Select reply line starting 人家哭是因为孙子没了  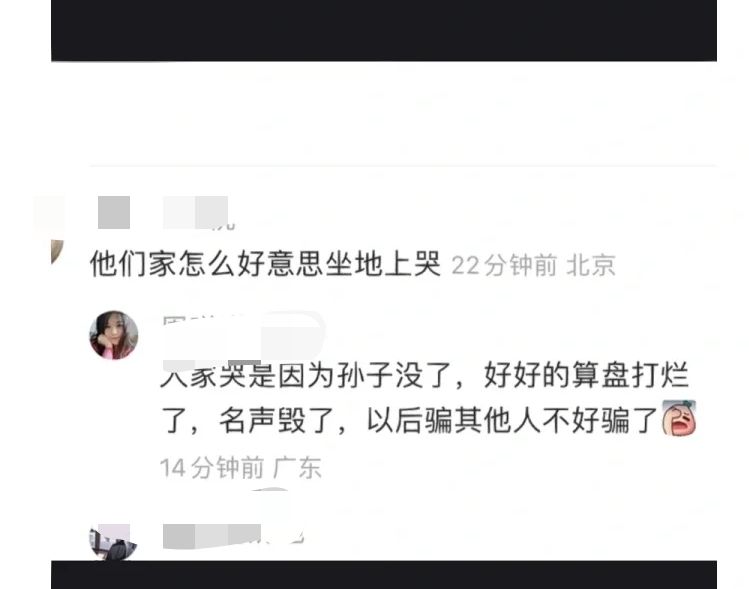425,375
